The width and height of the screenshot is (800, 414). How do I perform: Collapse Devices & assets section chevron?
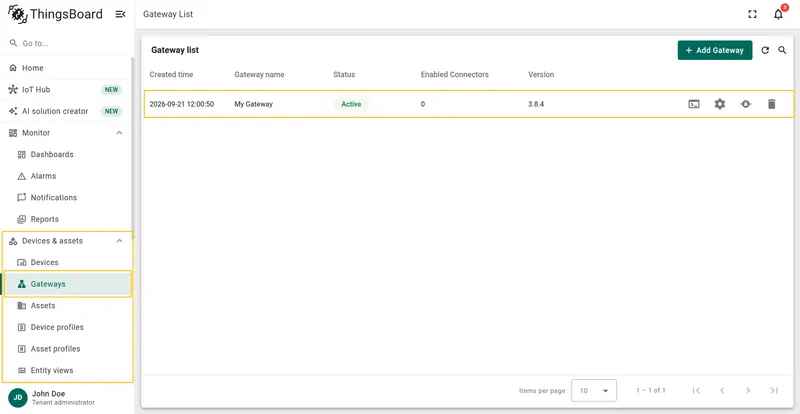[119, 240]
